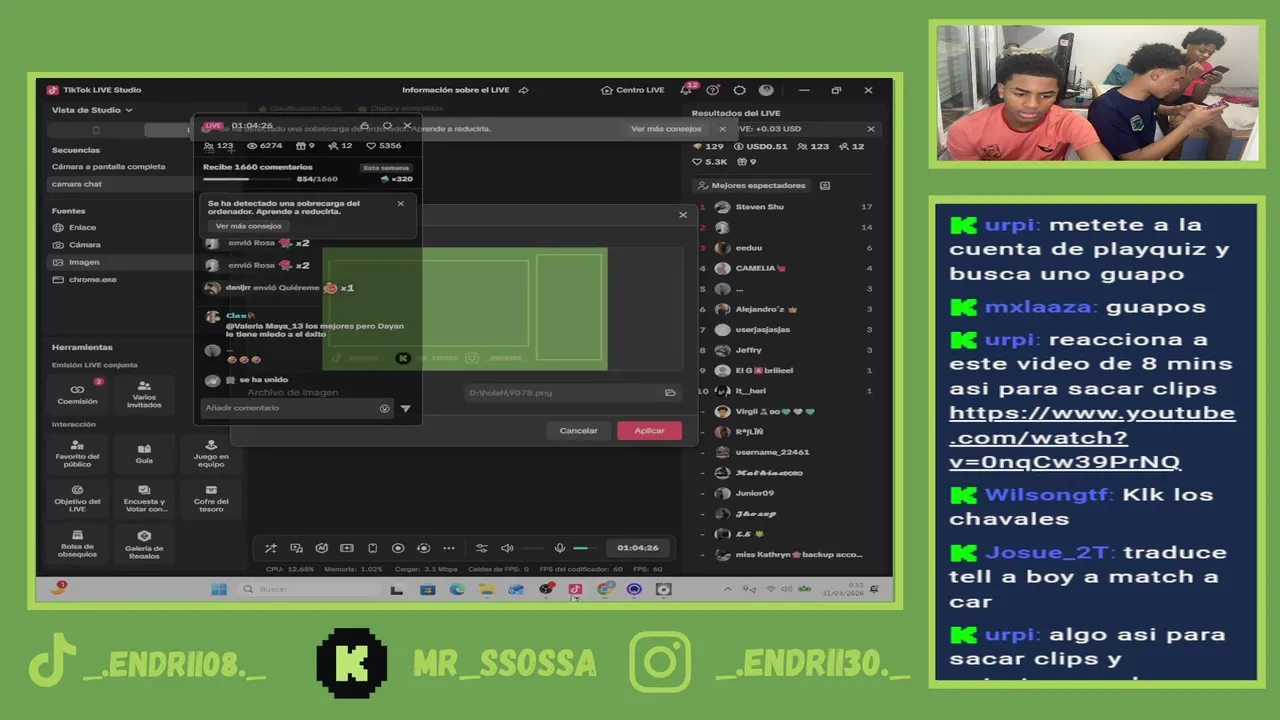
Task: Open Varios invitados tool
Action: (144, 393)
